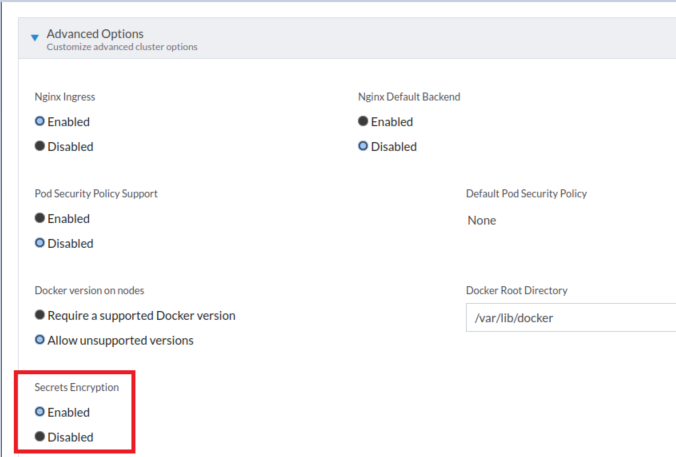The image size is (676, 457).
Task: Click the Nginx Ingress section label
Action: click(x=65, y=97)
